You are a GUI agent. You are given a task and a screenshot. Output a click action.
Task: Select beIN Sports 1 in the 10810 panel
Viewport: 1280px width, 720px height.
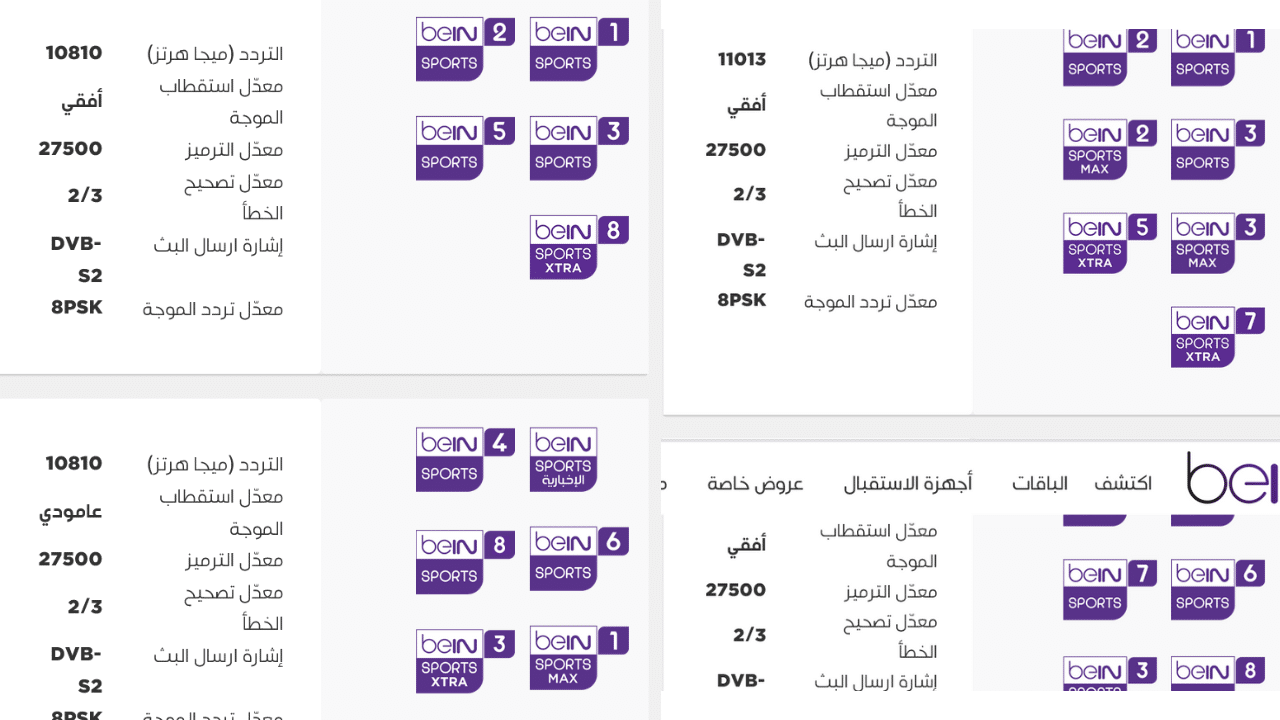pos(578,49)
